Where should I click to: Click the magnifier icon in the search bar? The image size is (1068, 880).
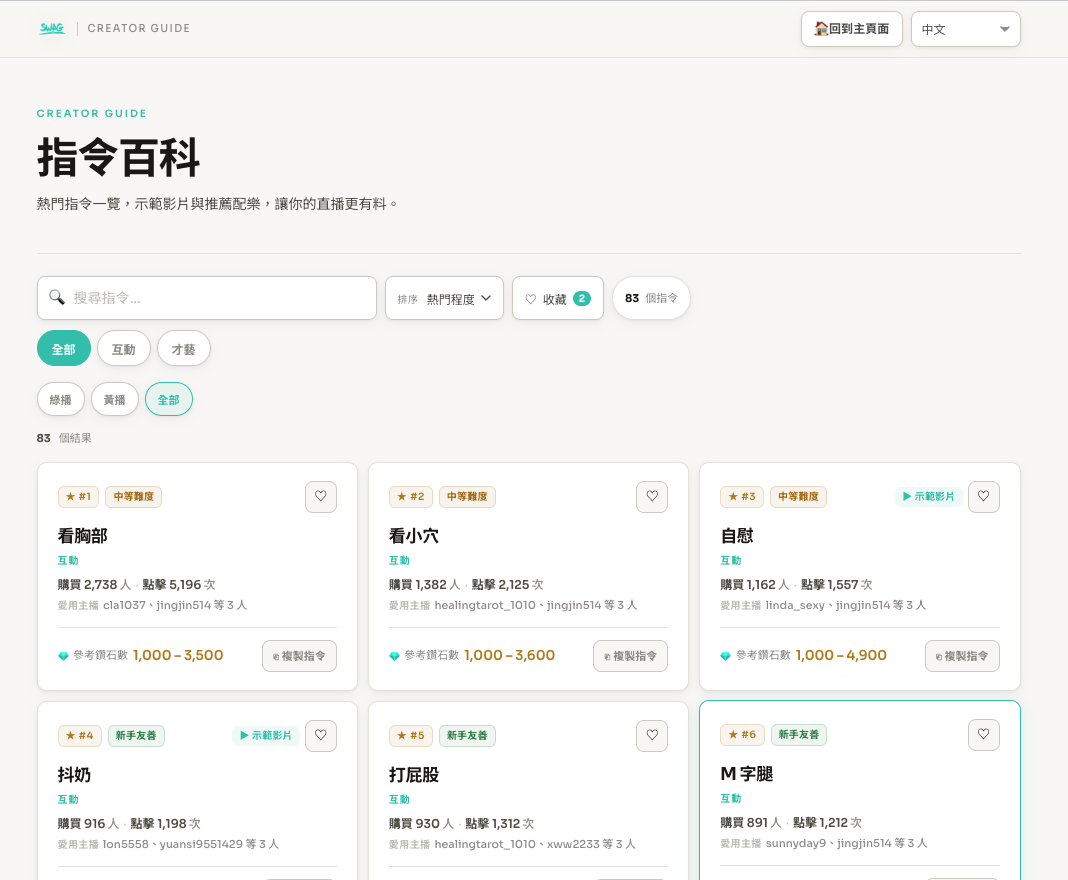[57, 298]
